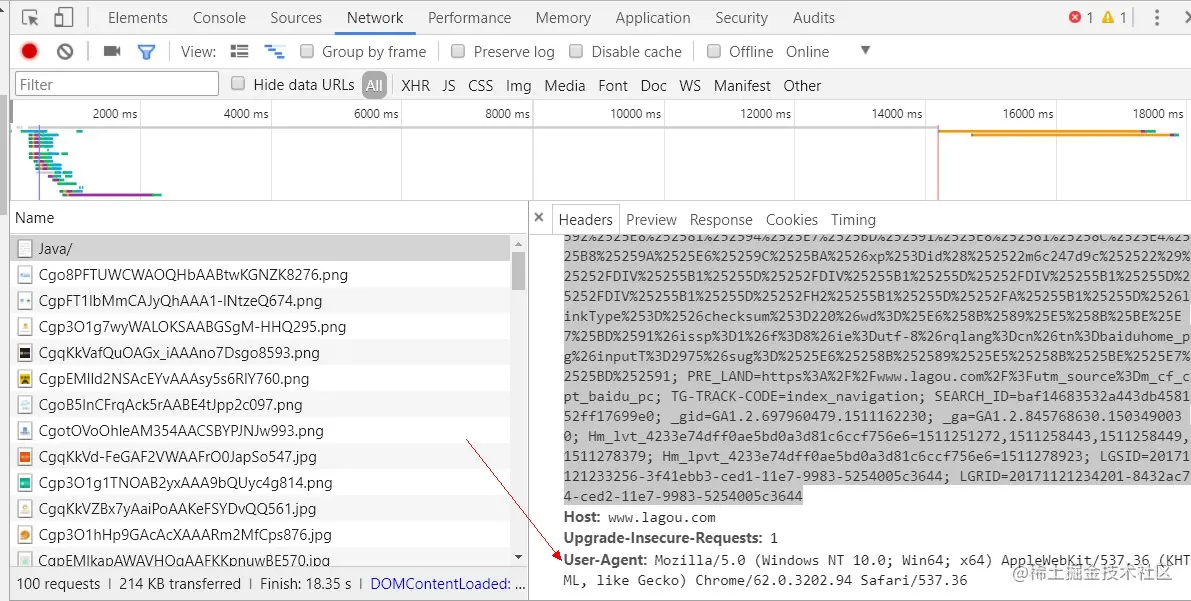This screenshot has width=1191, height=601.
Task: Select request CgpFT1lbMmCAJyQhAAA1-INtzeQ674.png
Action: pos(261,301)
